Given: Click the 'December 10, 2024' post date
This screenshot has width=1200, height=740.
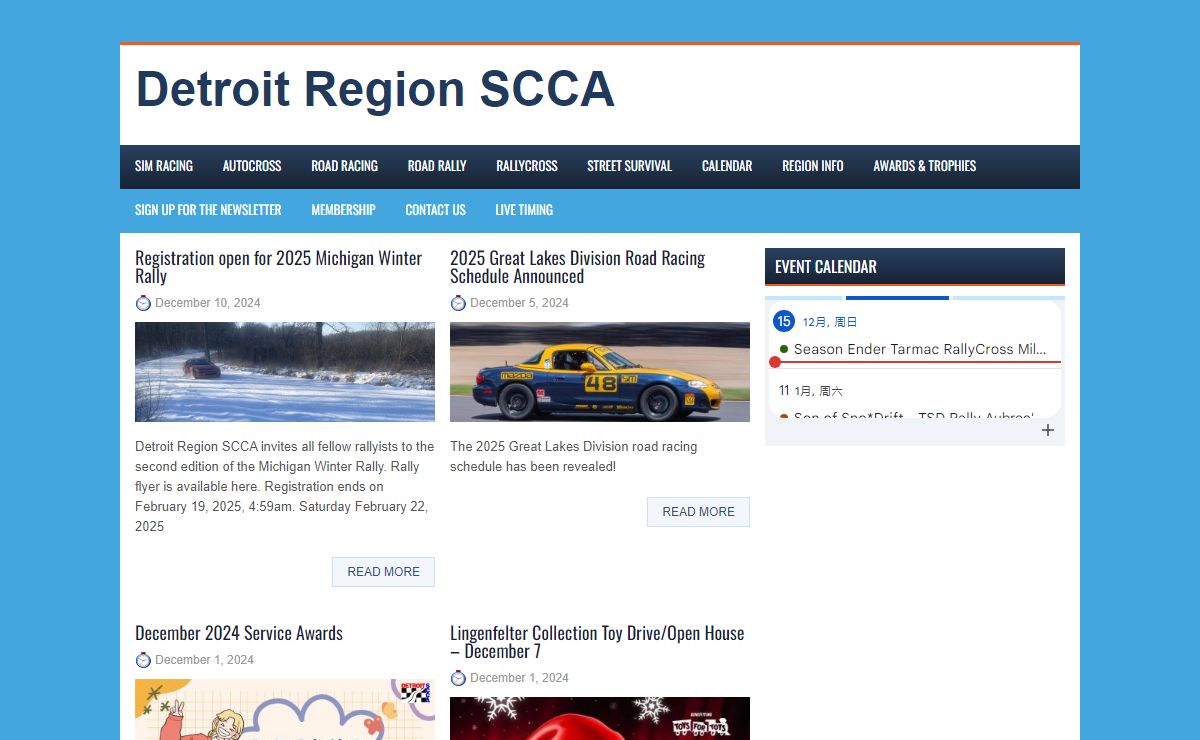Looking at the screenshot, I should pos(208,303).
